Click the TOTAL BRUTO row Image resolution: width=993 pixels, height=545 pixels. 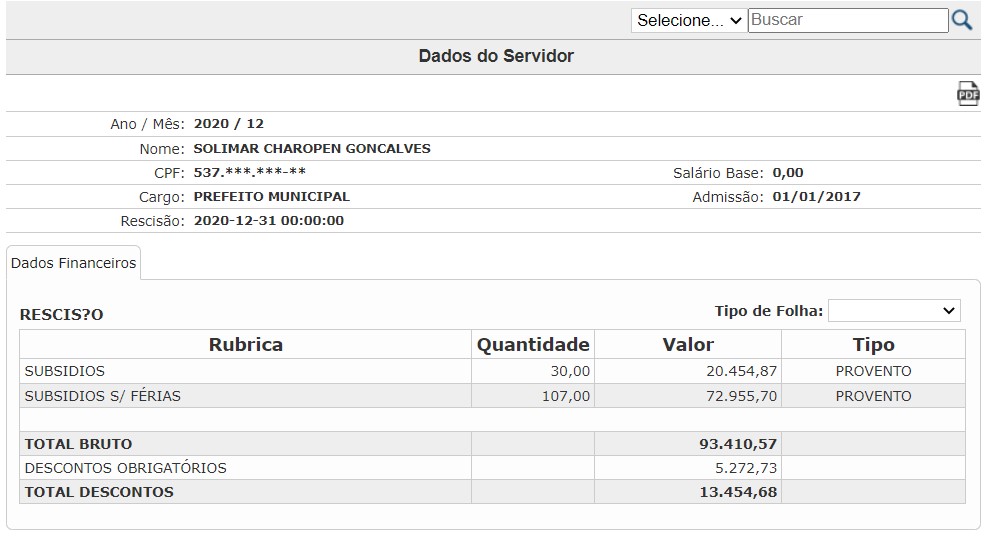(492, 444)
